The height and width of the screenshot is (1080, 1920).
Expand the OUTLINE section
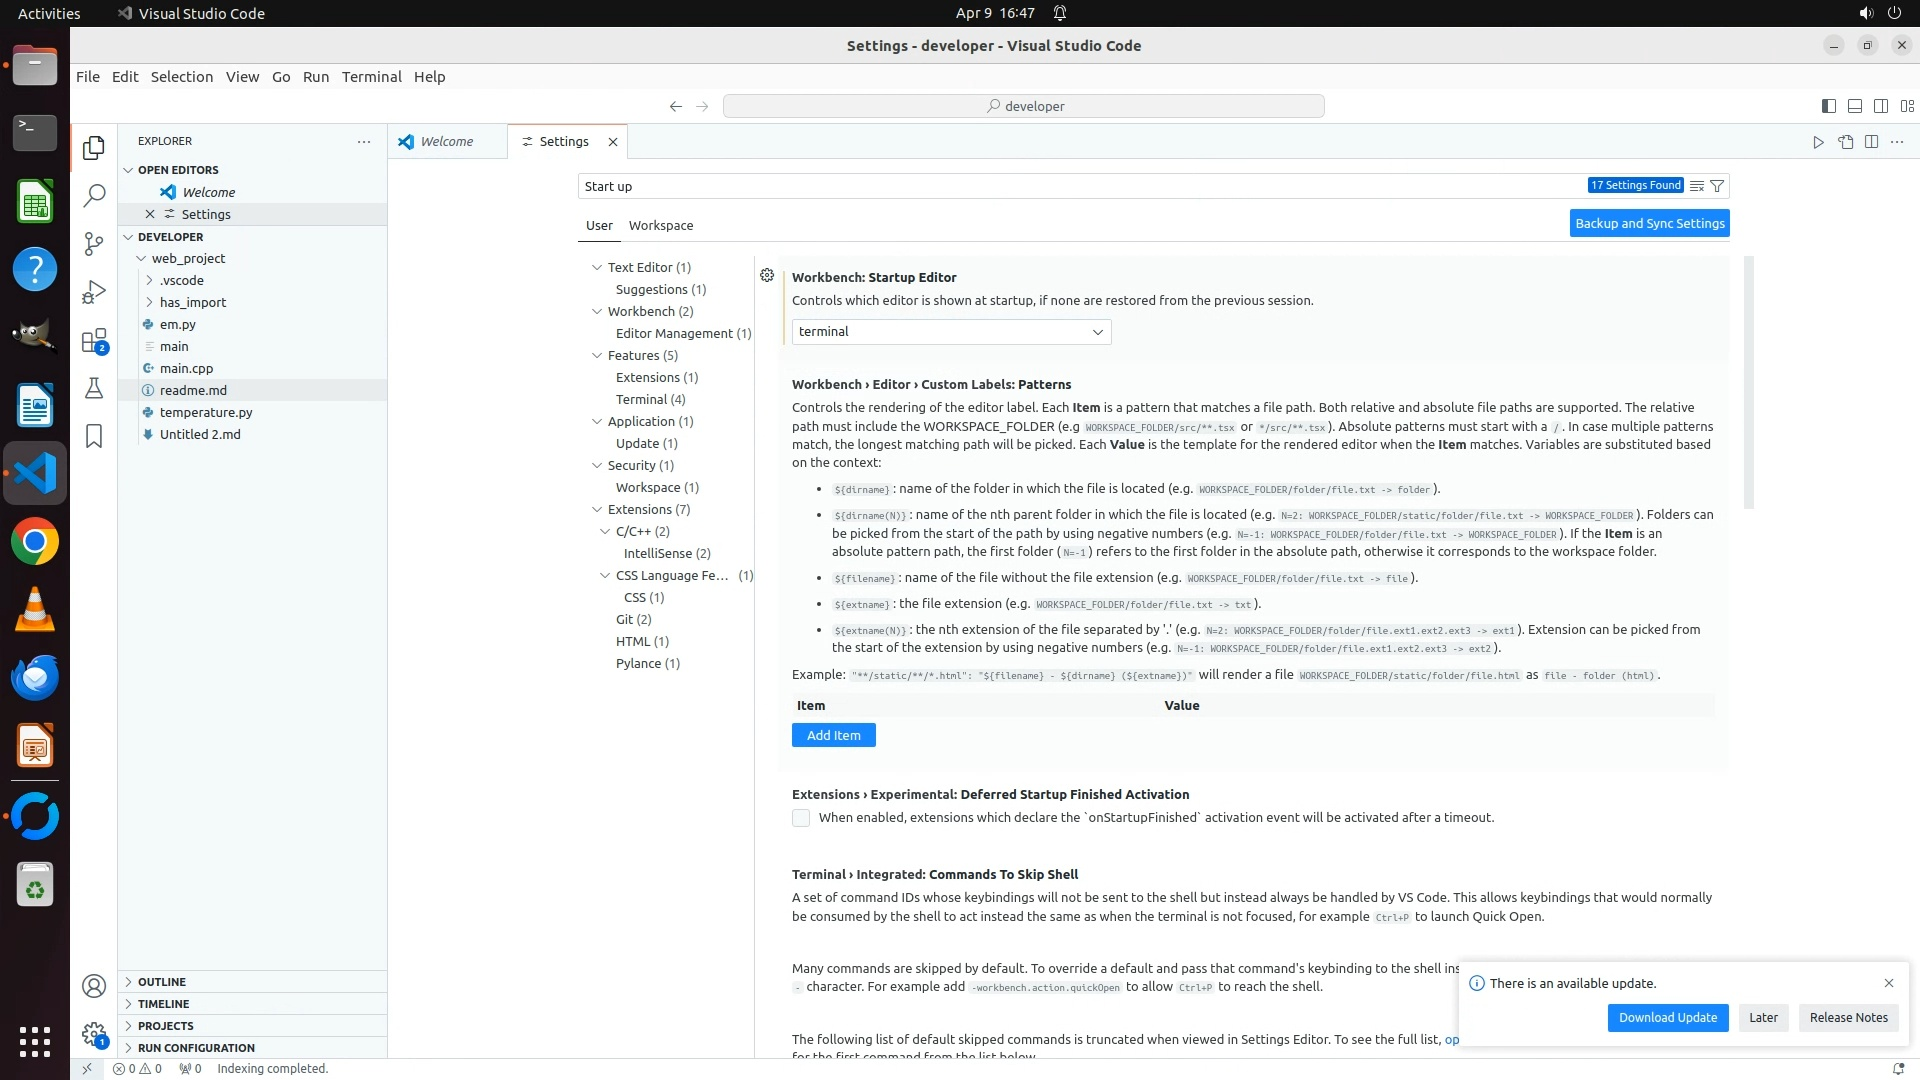point(162,982)
